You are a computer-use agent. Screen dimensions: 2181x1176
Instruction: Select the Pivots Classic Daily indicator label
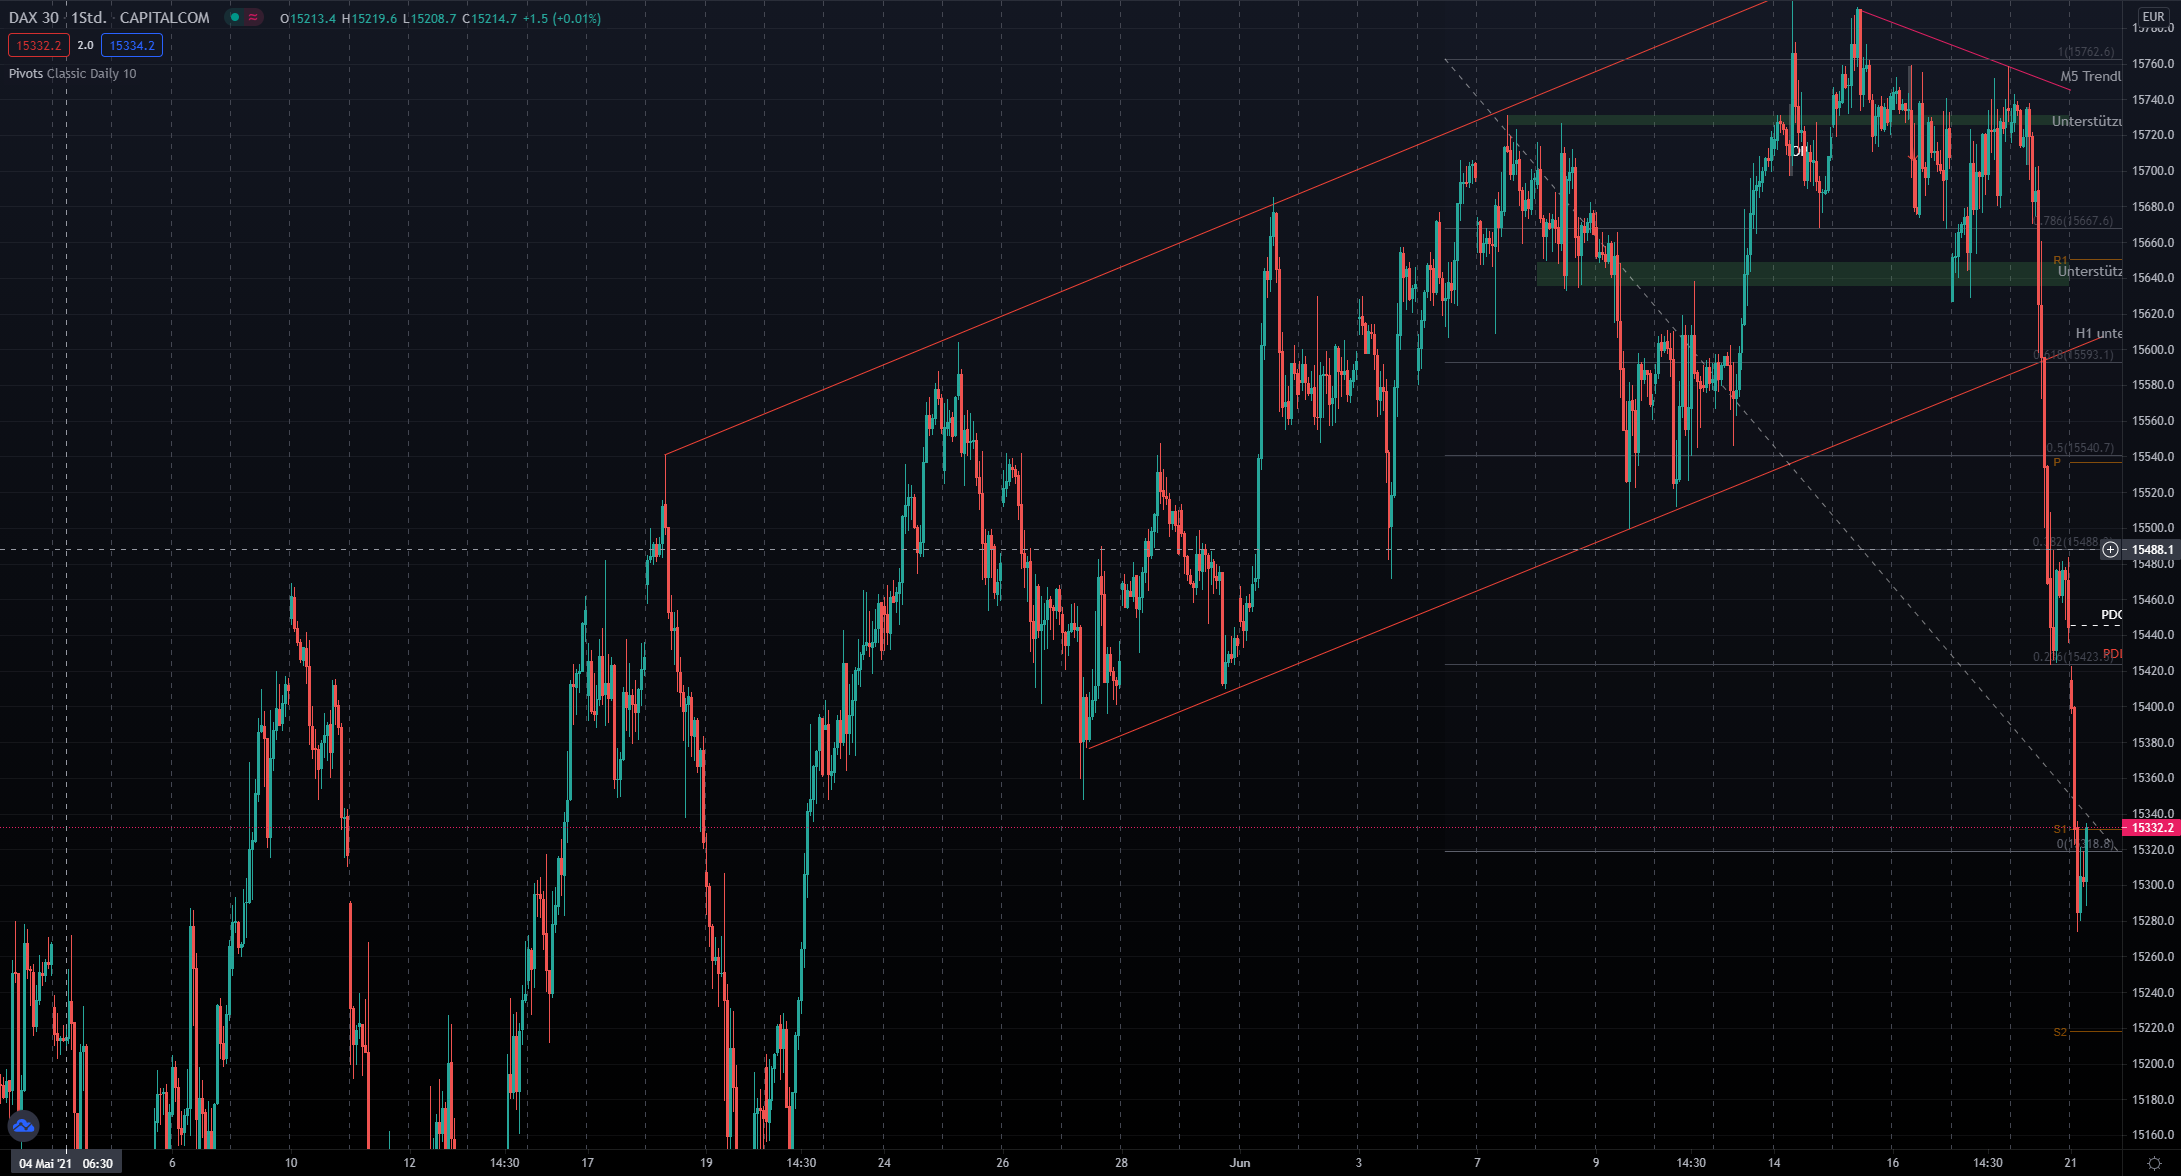pos(73,74)
